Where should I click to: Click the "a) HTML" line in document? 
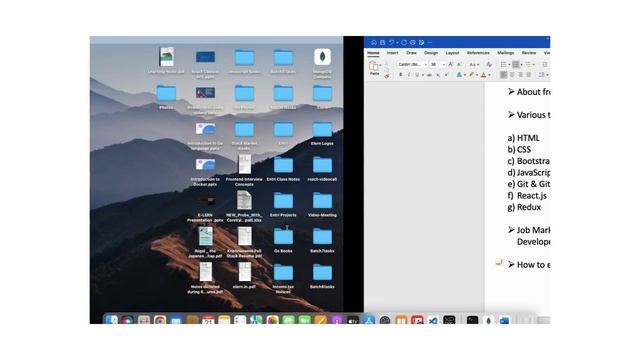523,138
